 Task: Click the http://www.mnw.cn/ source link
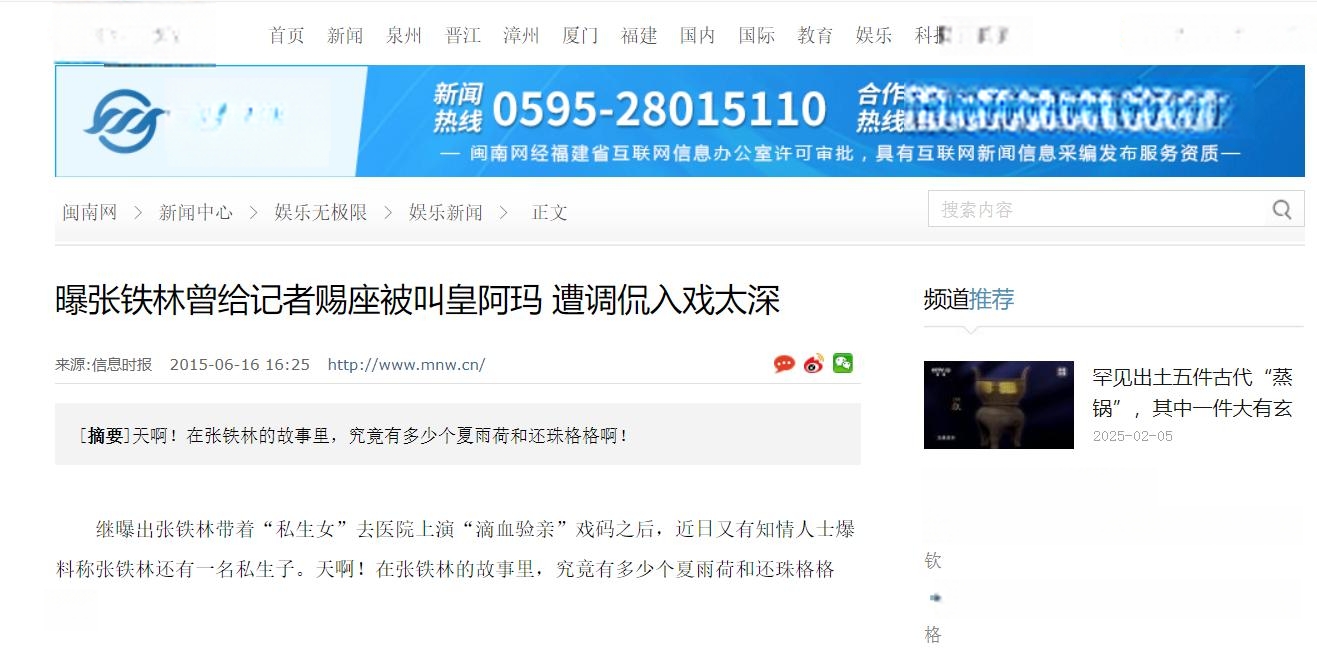(406, 364)
